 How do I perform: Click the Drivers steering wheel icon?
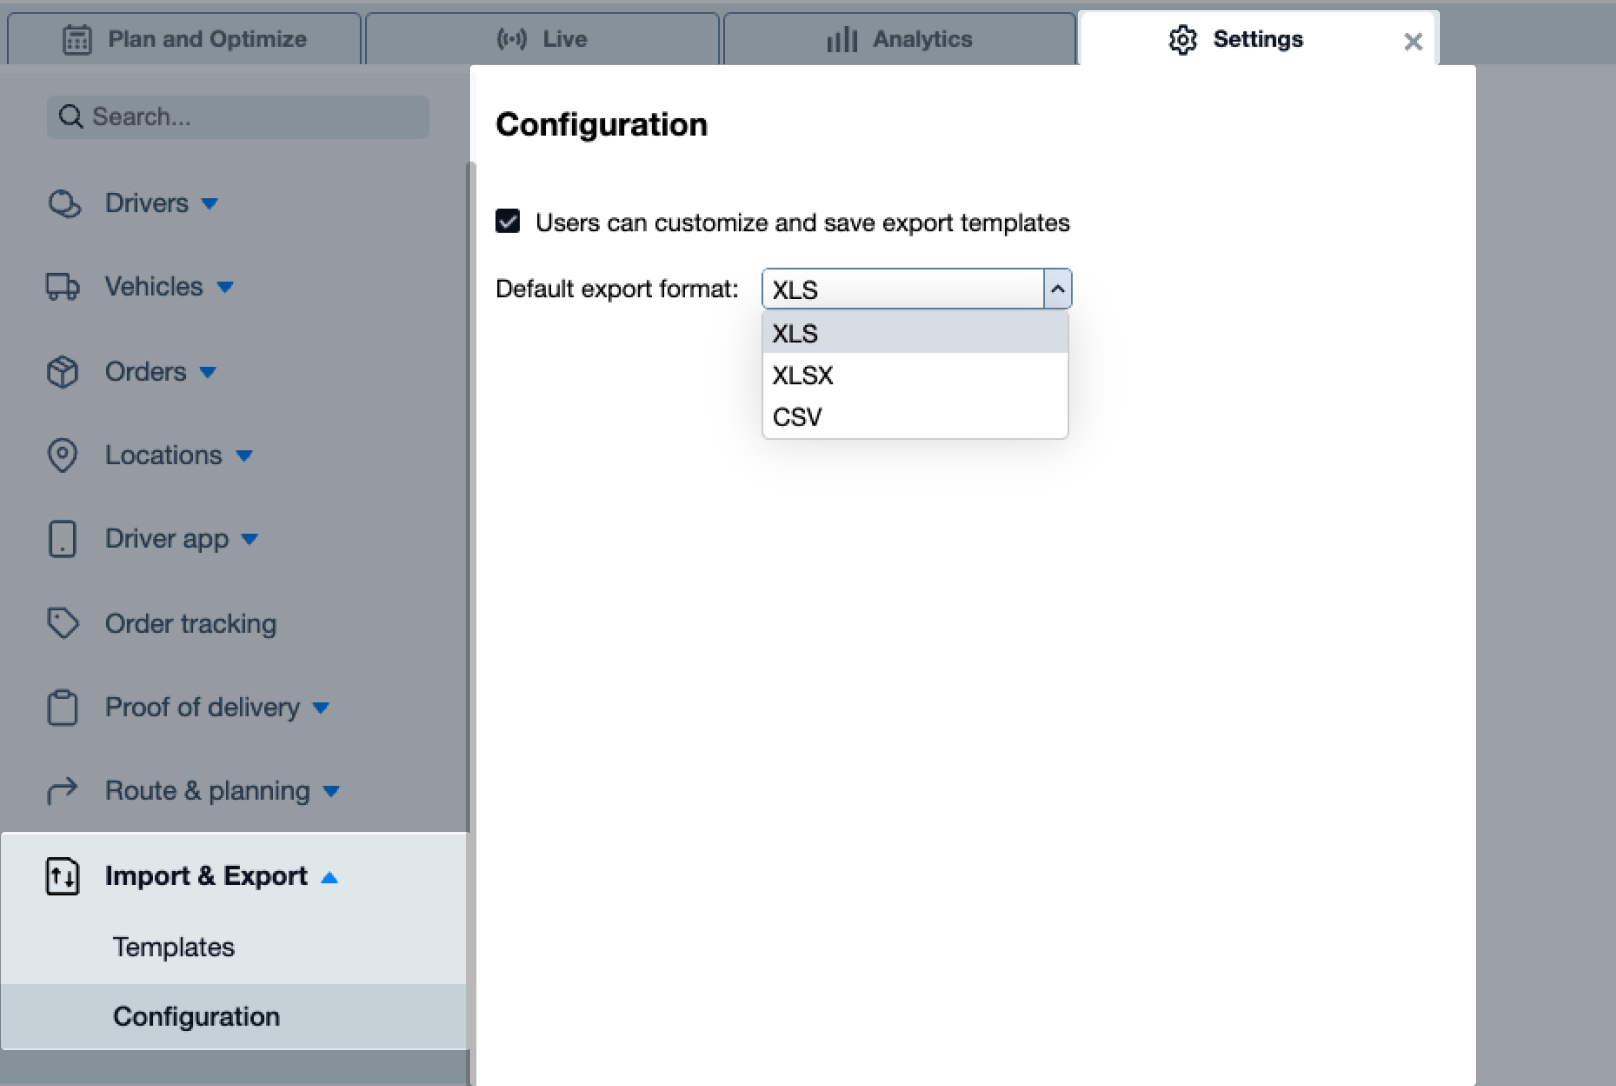point(64,204)
